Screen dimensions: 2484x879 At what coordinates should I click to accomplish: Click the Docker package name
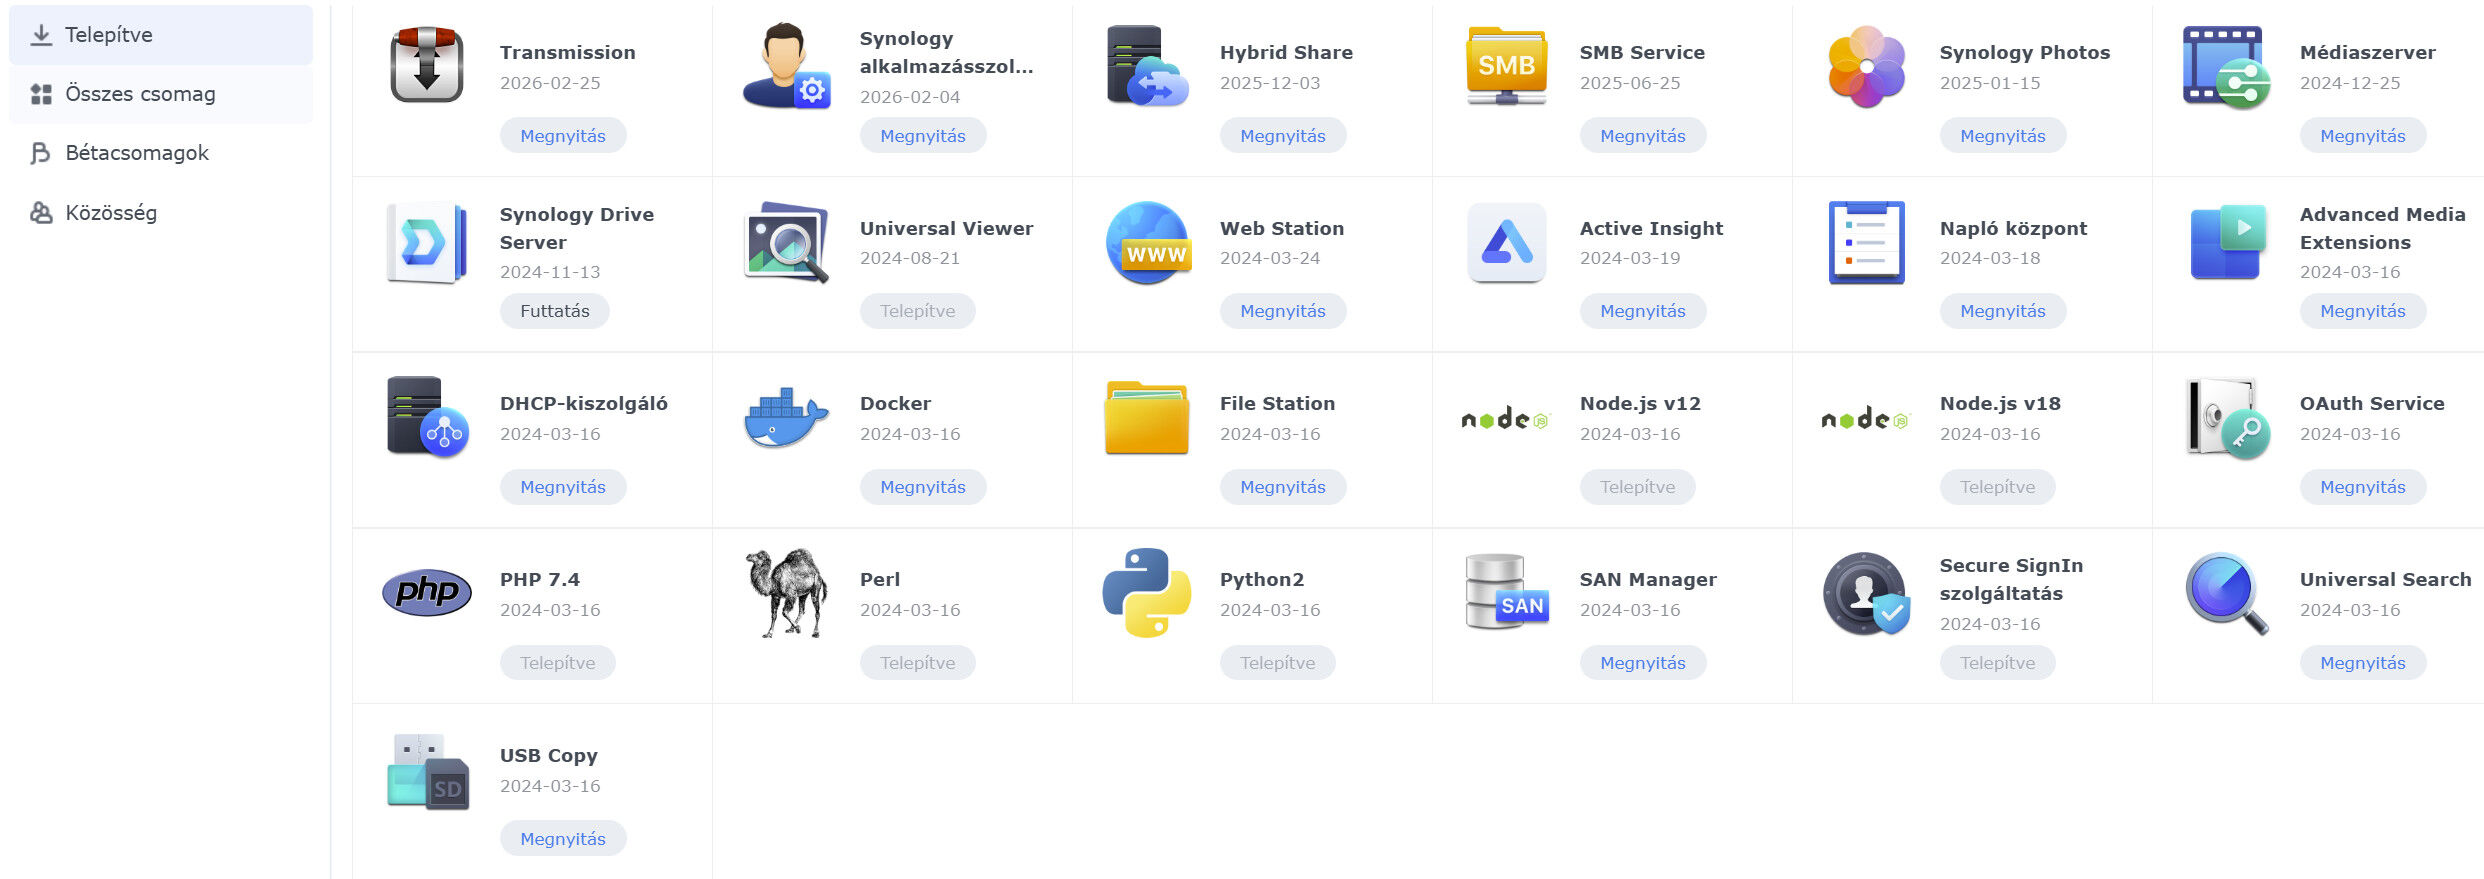click(895, 404)
